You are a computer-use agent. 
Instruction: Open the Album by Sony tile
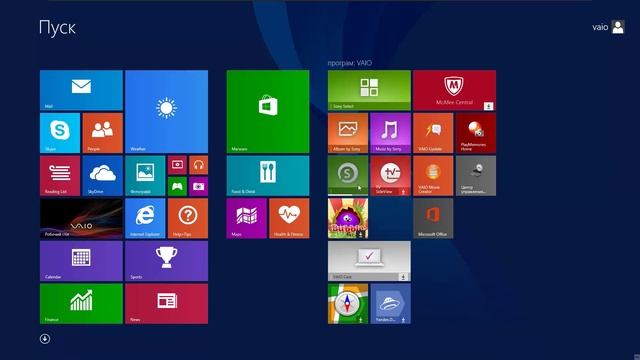pyautogui.click(x=348, y=133)
